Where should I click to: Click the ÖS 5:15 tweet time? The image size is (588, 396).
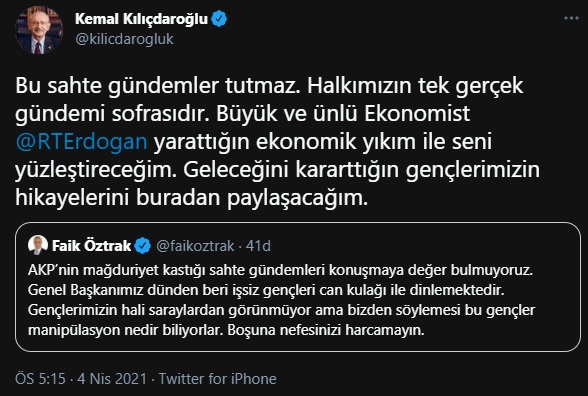coord(40,379)
